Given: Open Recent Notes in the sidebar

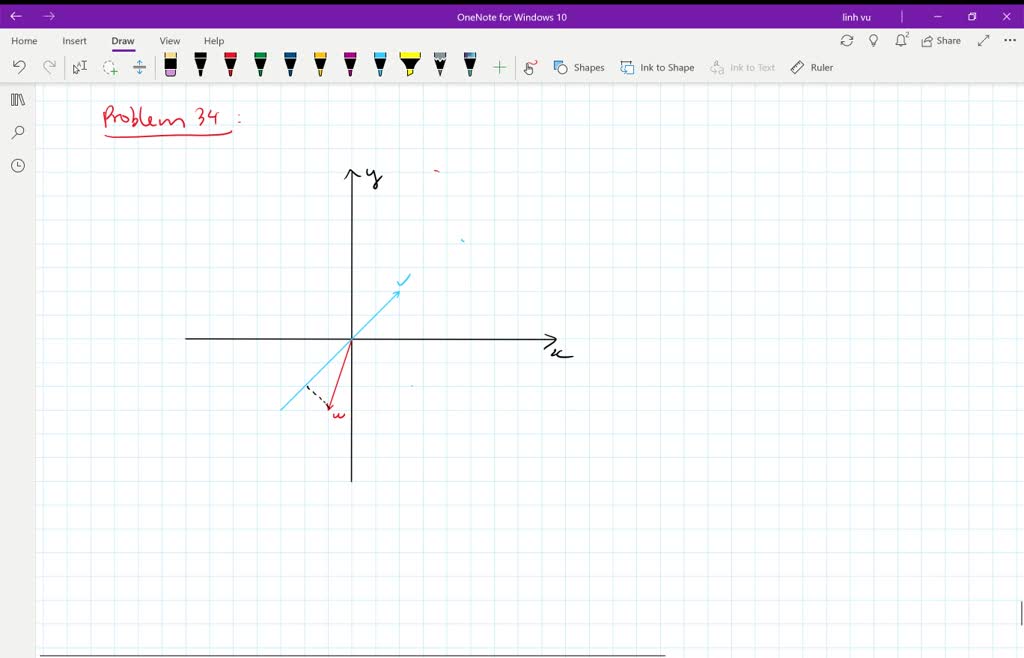Looking at the screenshot, I should point(17,165).
